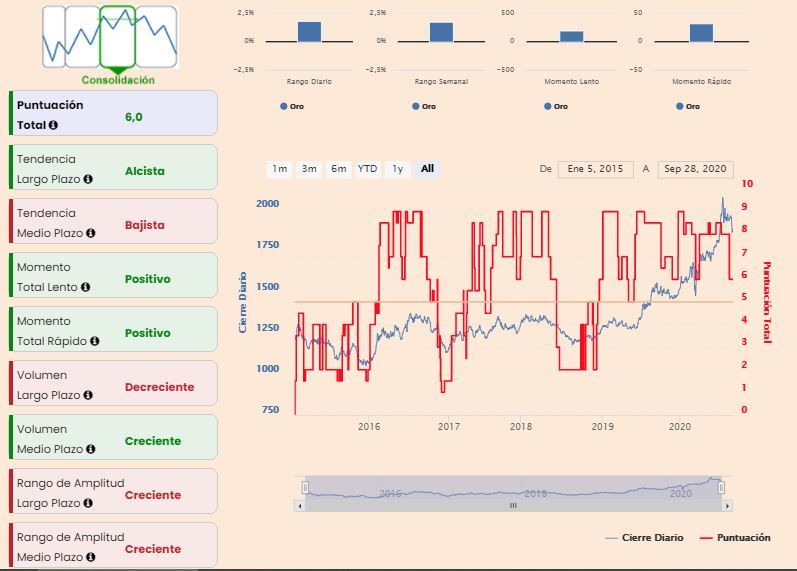The height and width of the screenshot is (571, 797).
Task: Select the YTD range button
Action: pyautogui.click(x=367, y=169)
